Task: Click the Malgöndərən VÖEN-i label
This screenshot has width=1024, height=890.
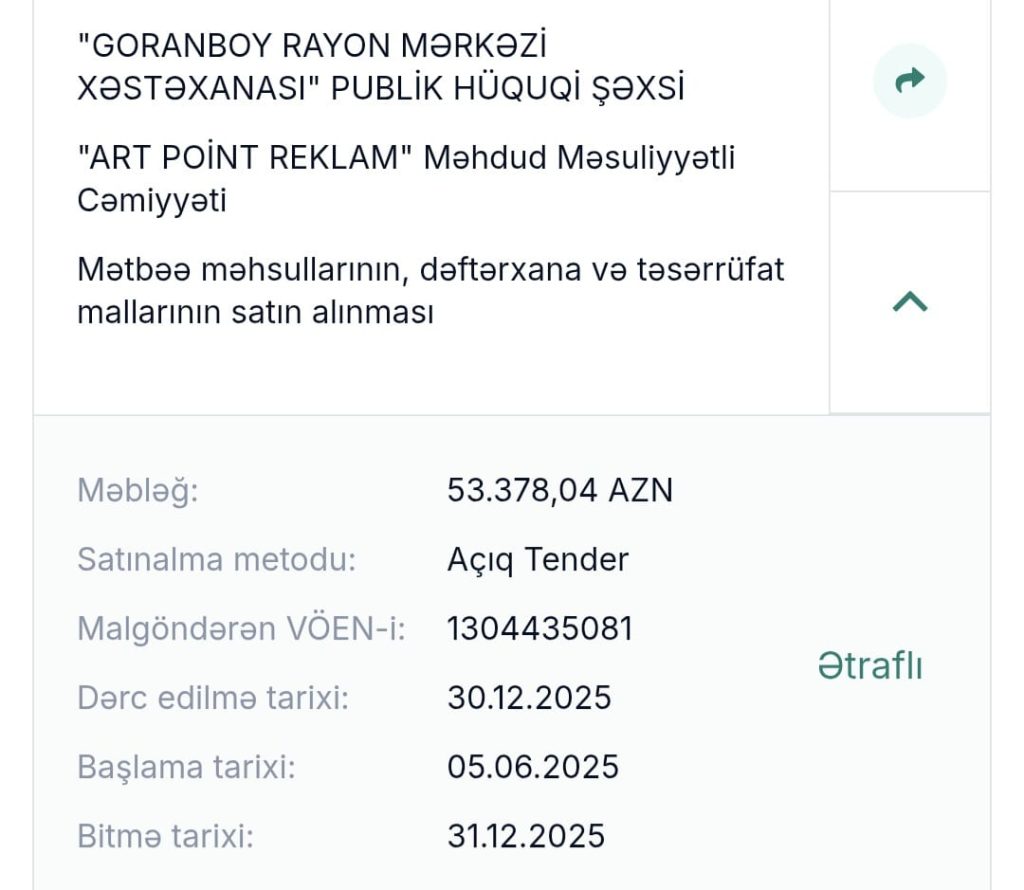Action: tap(241, 629)
